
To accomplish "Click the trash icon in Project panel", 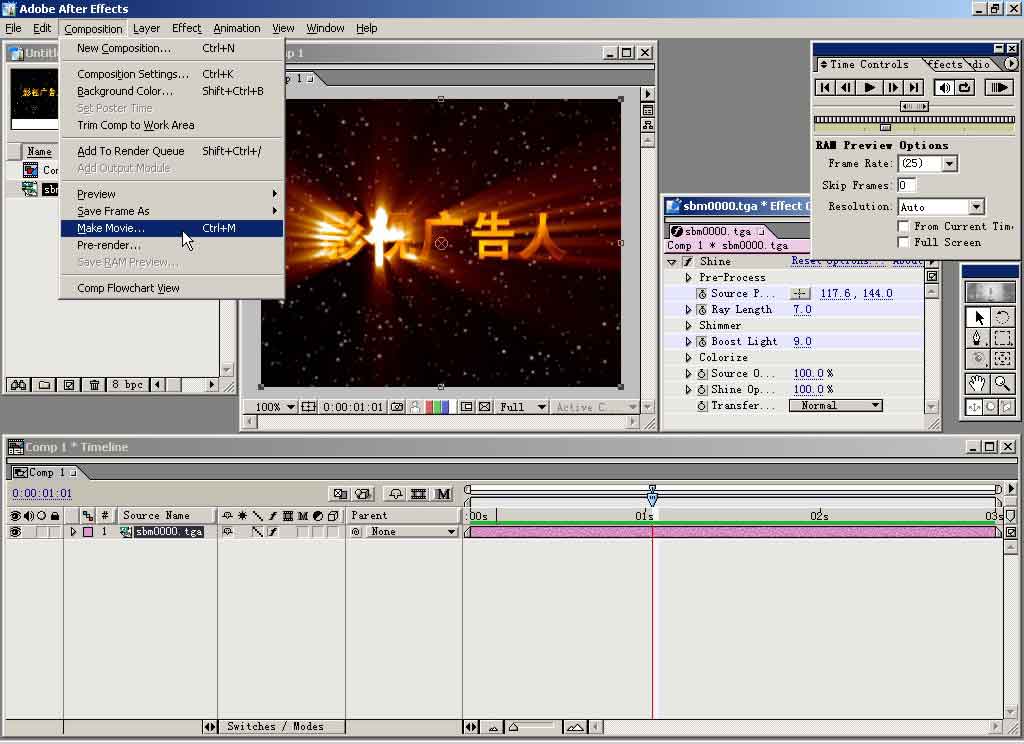I will (94, 385).
